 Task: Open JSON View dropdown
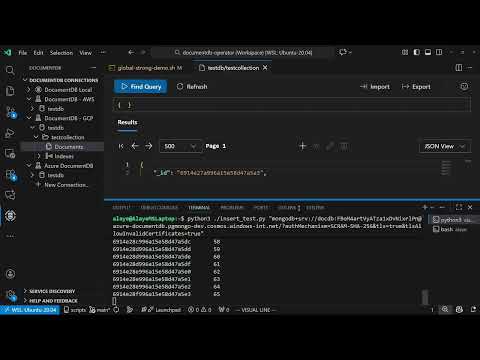pos(445,146)
